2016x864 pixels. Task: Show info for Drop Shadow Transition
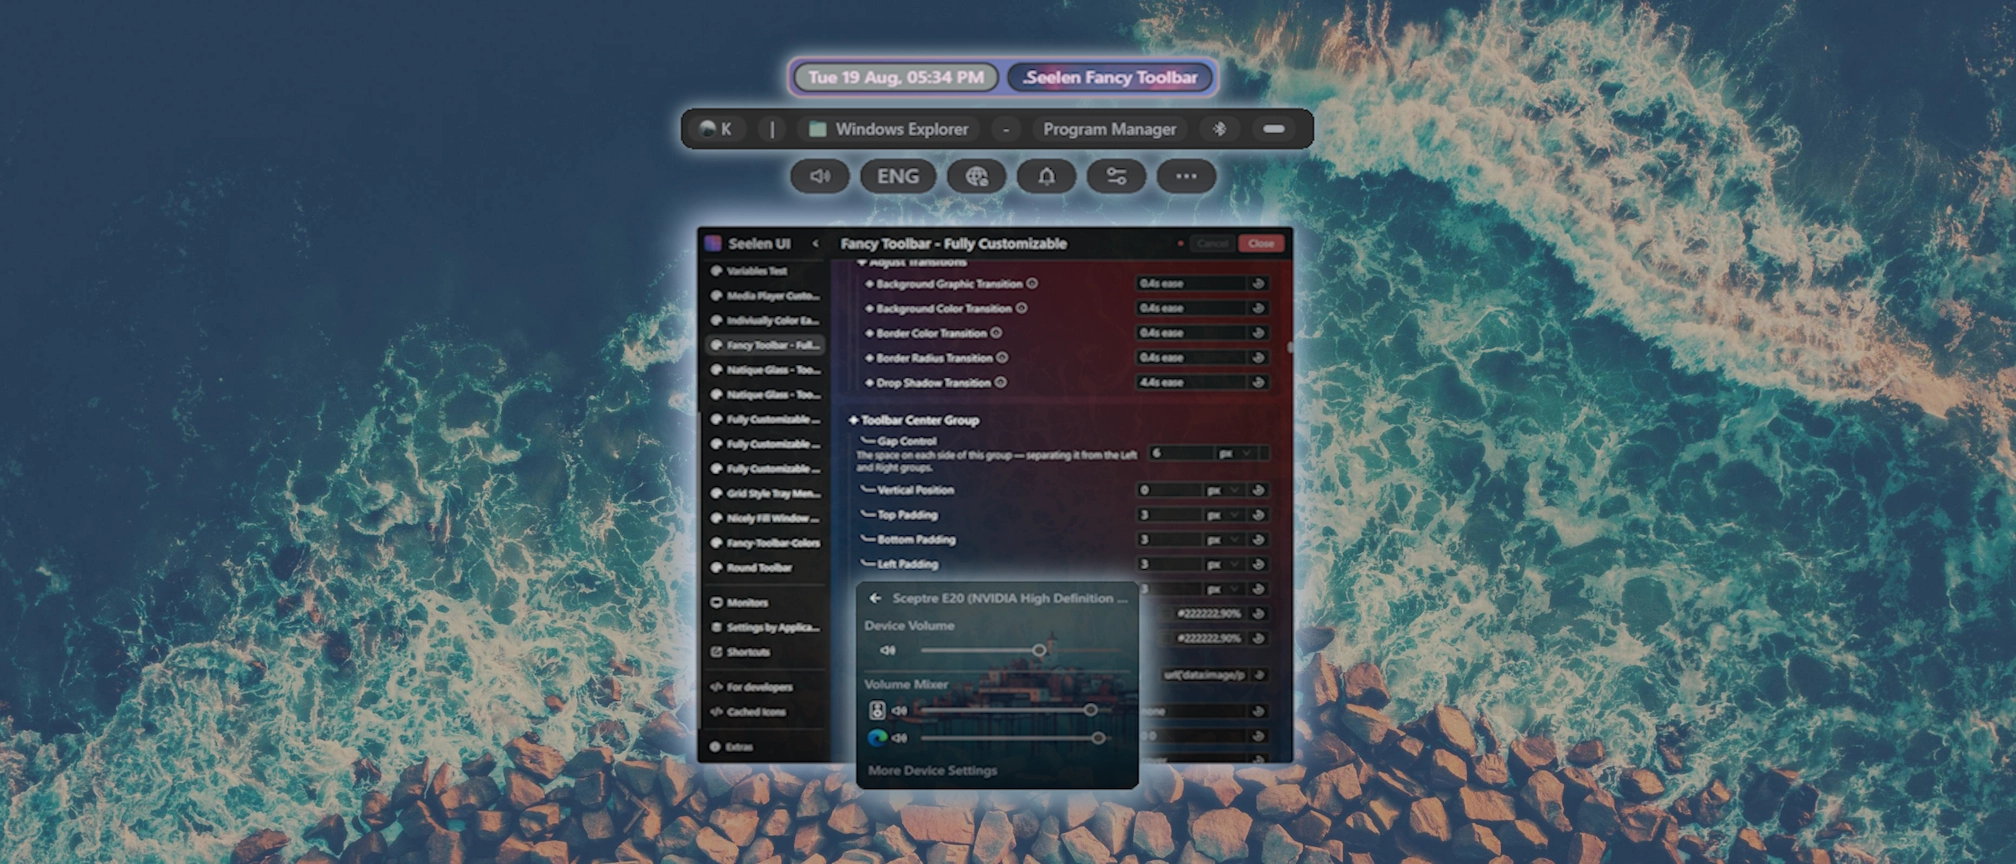point(1000,382)
